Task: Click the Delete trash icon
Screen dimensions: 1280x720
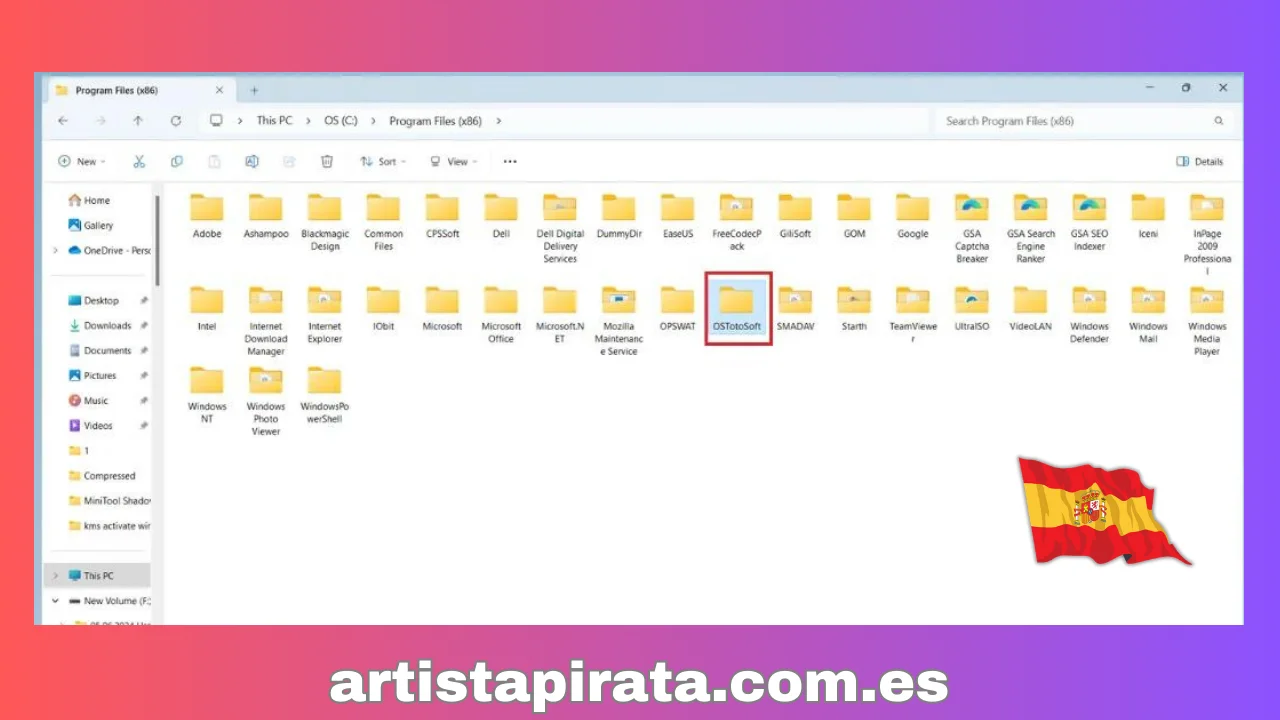Action: [326, 161]
